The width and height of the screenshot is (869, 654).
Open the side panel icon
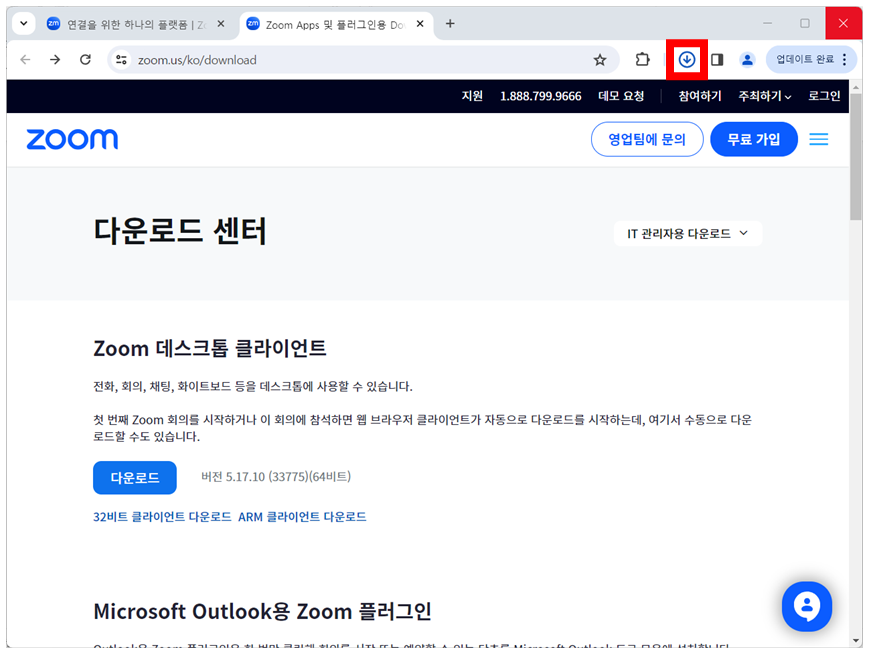tap(717, 59)
